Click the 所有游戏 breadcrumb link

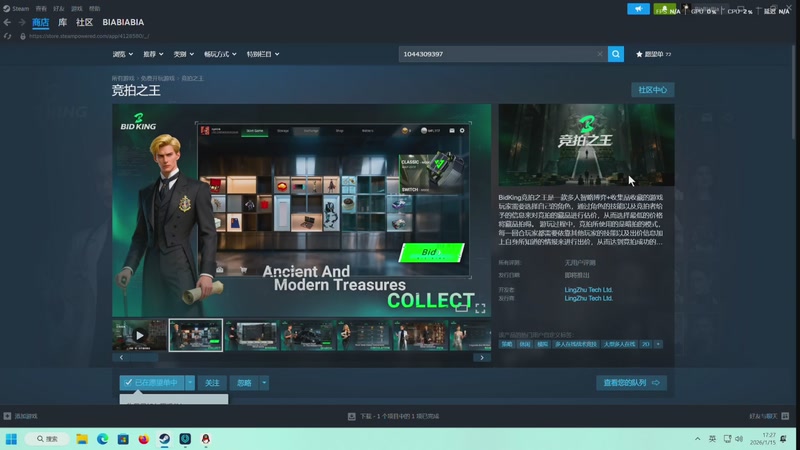click(123, 78)
